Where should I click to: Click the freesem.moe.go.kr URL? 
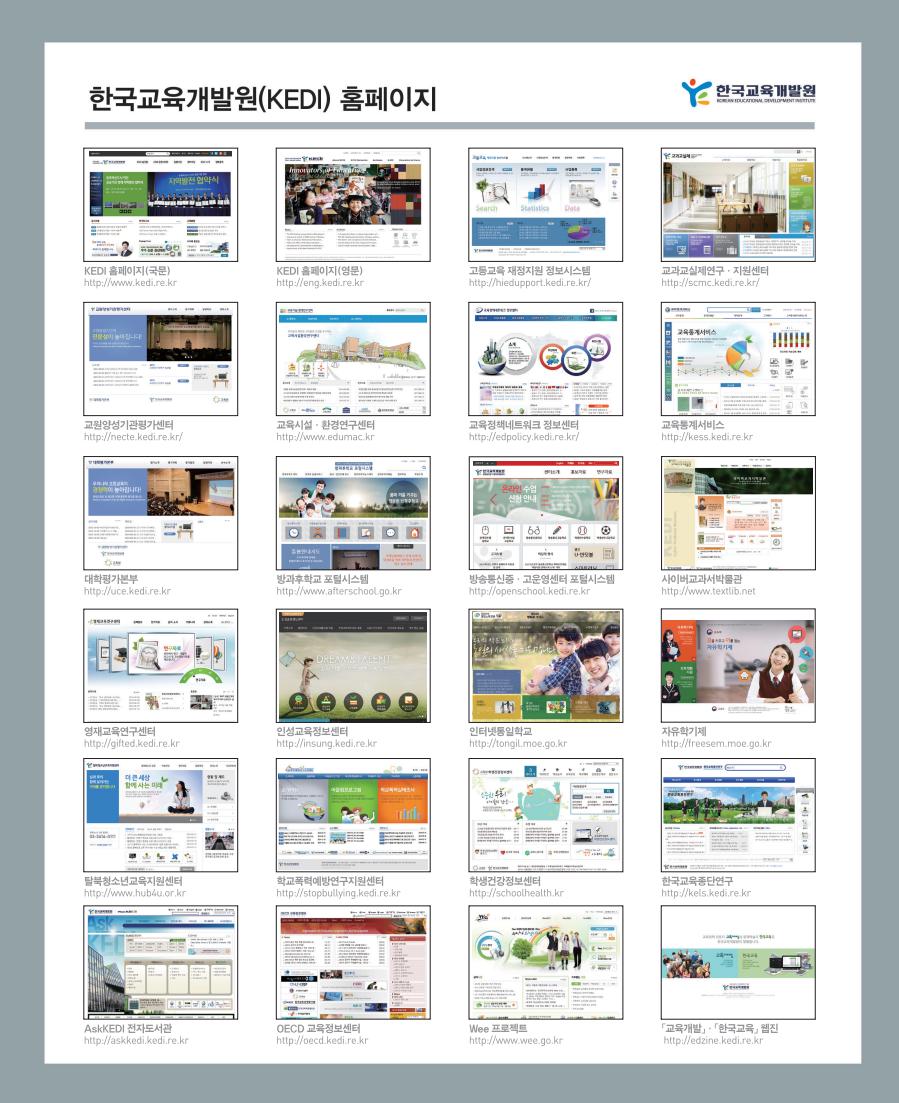click(x=716, y=744)
